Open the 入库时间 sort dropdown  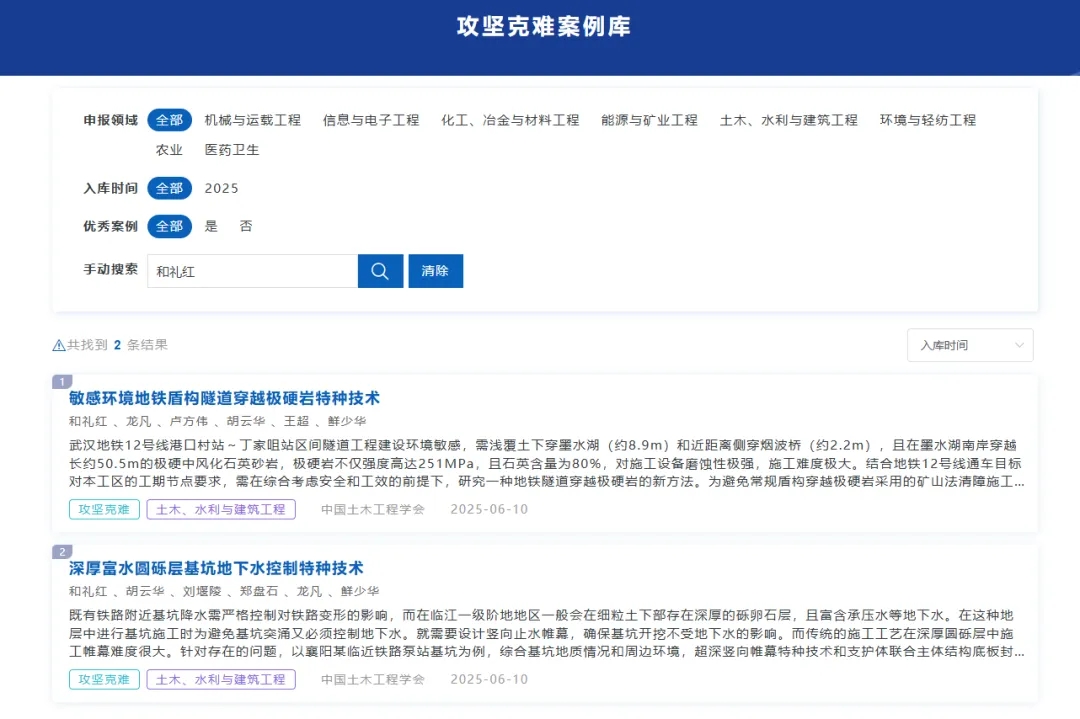[x=969, y=345]
